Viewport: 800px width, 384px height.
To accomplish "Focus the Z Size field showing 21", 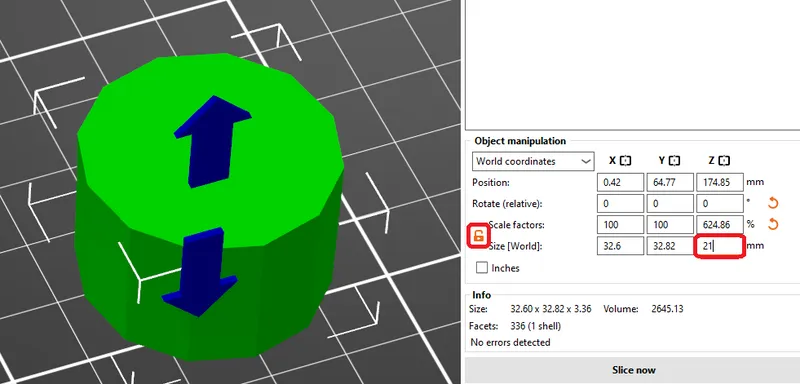I will coord(719,246).
